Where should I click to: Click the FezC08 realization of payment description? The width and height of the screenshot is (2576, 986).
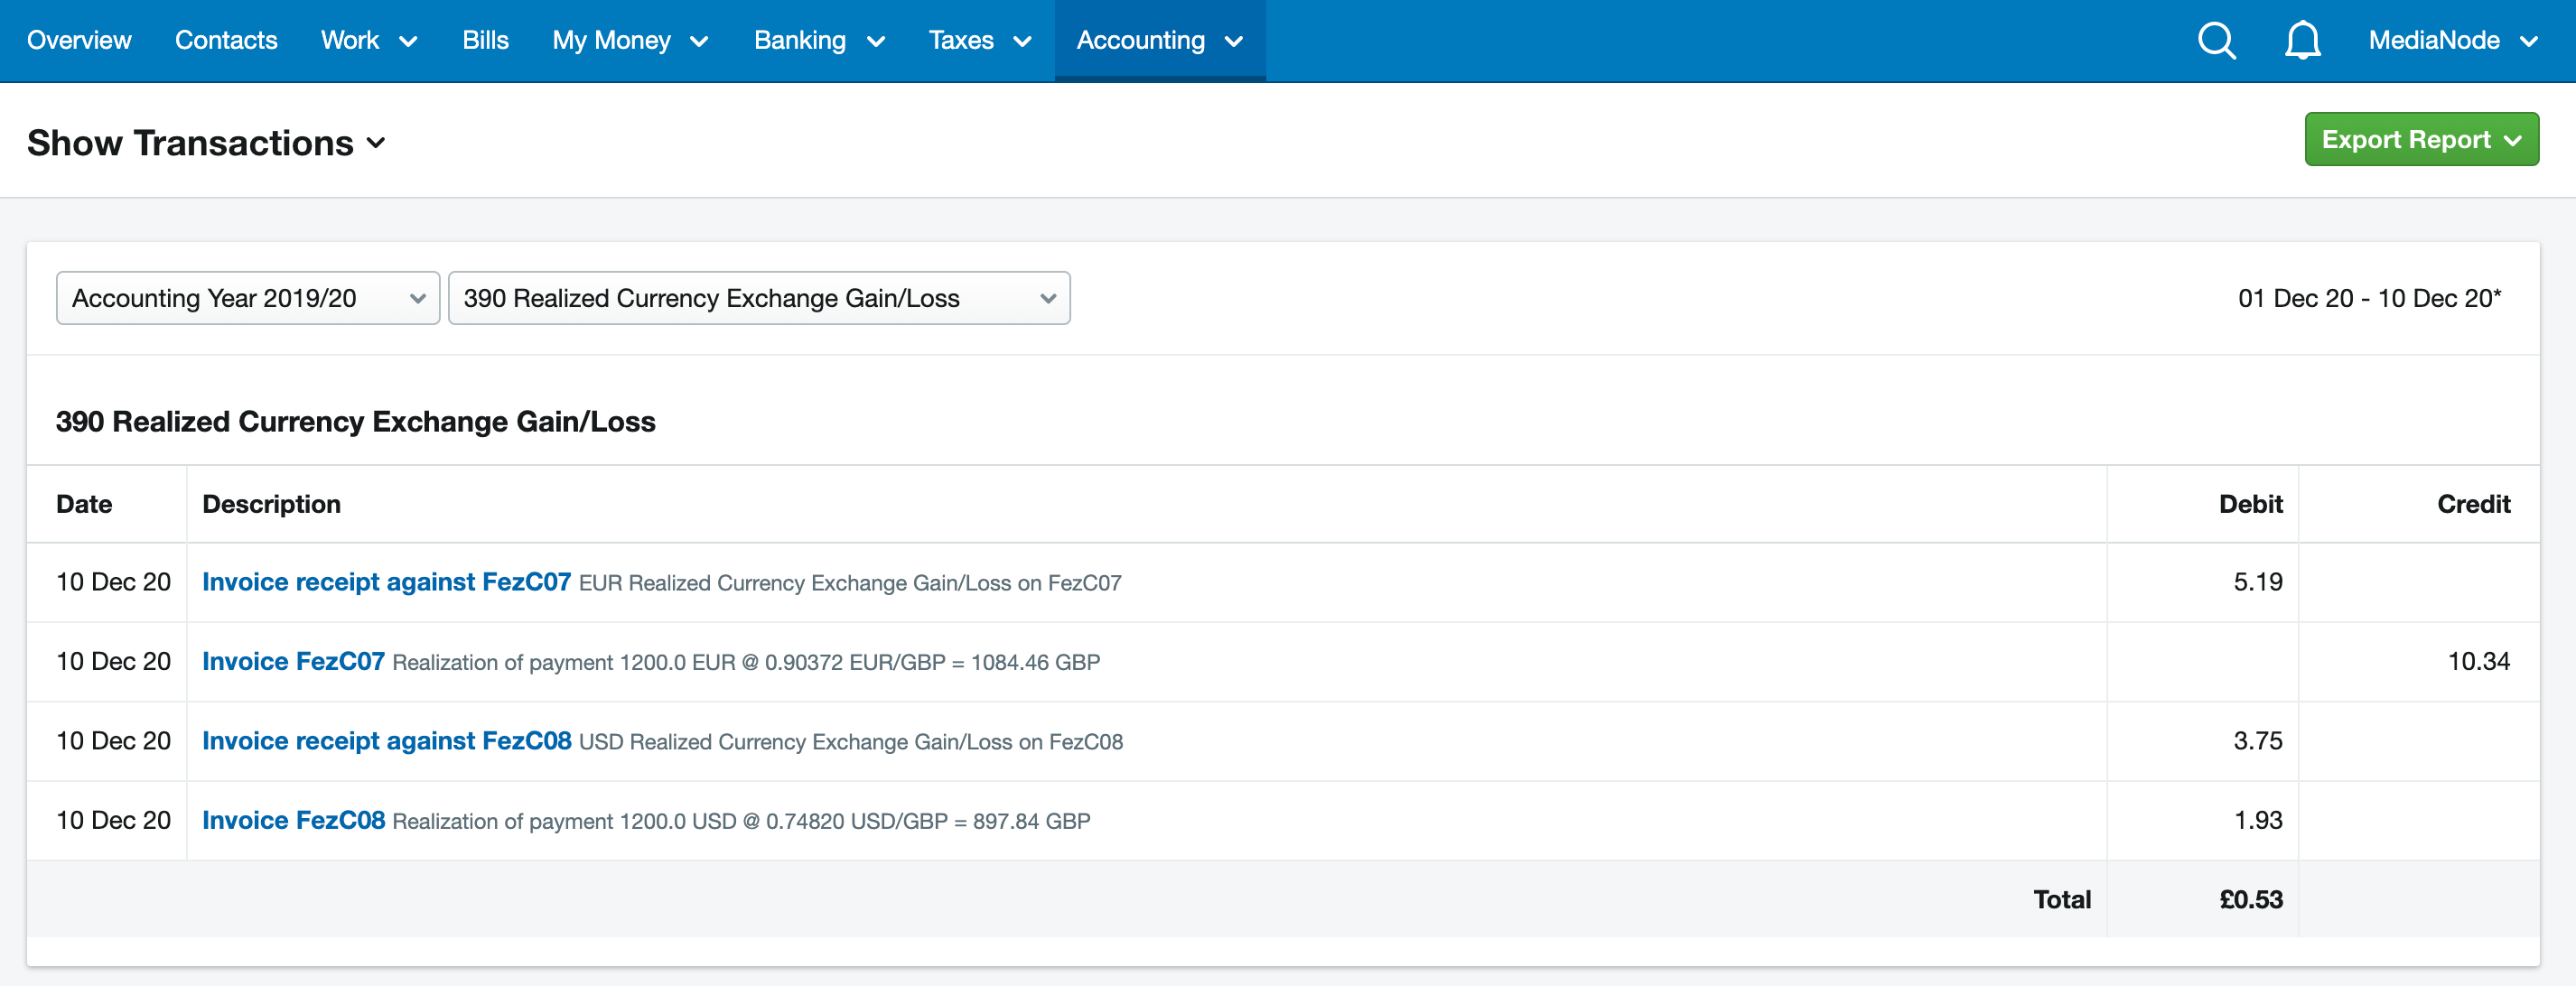tap(741, 821)
